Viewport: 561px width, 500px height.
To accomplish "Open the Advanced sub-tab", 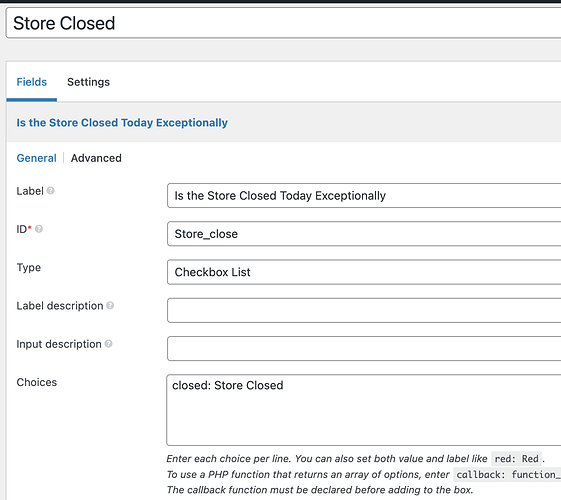I will [x=96, y=158].
